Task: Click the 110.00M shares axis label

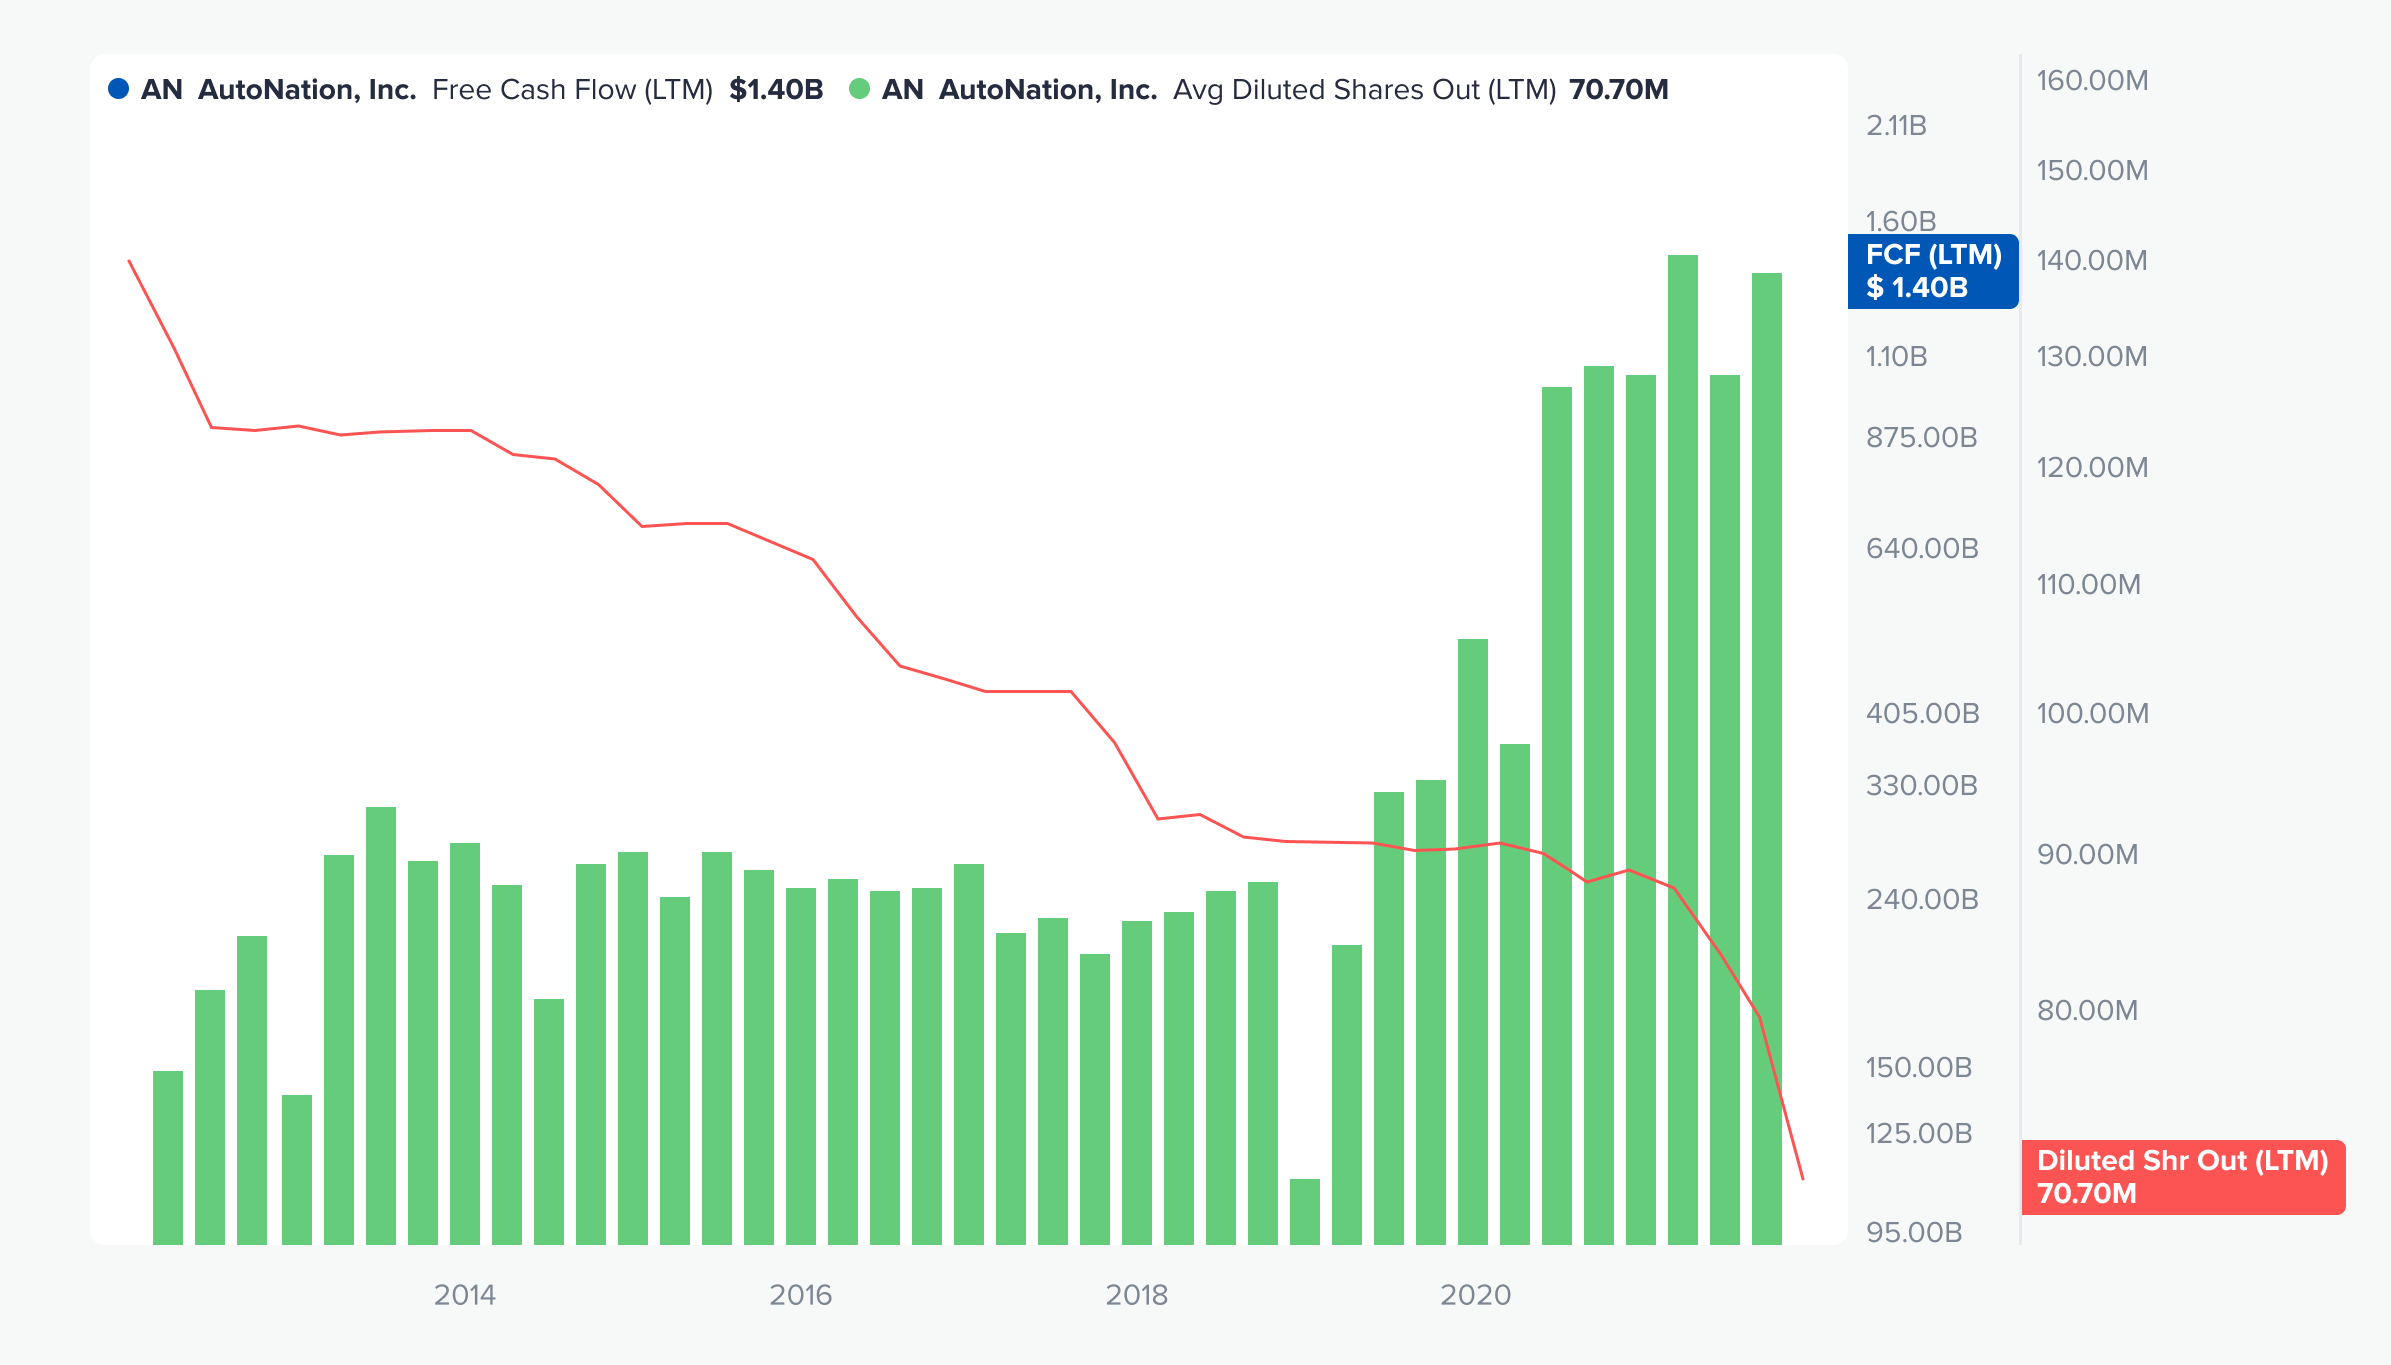Action: point(2089,584)
